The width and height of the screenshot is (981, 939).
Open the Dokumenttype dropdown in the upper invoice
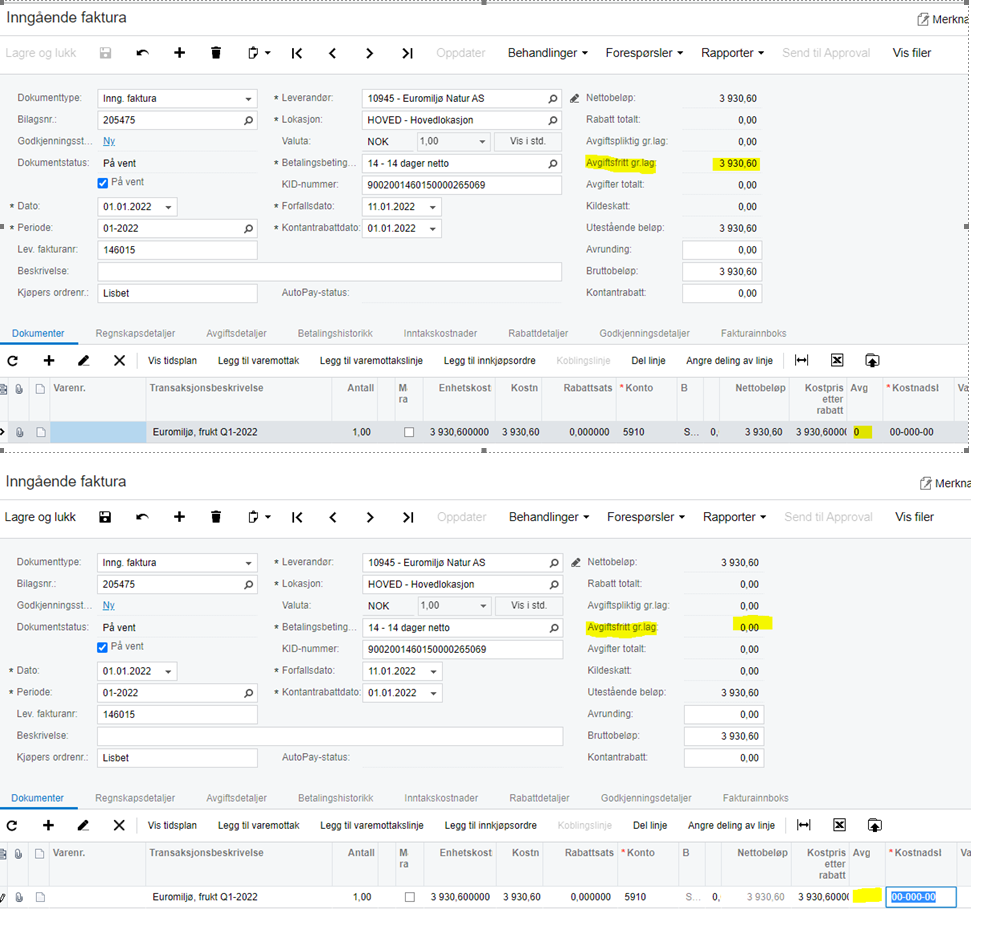[248, 99]
